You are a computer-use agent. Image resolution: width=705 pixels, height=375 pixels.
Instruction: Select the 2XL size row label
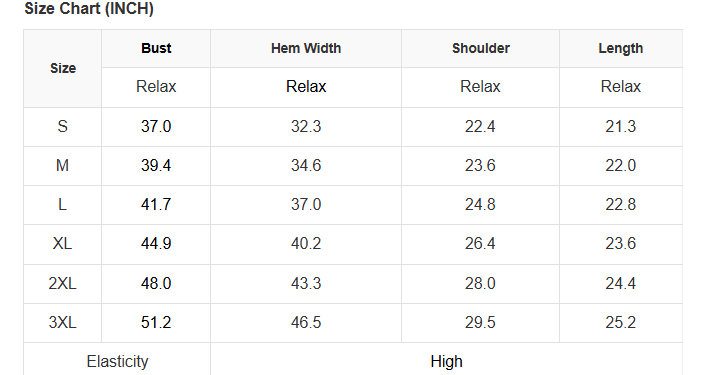click(x=62, y=283)
